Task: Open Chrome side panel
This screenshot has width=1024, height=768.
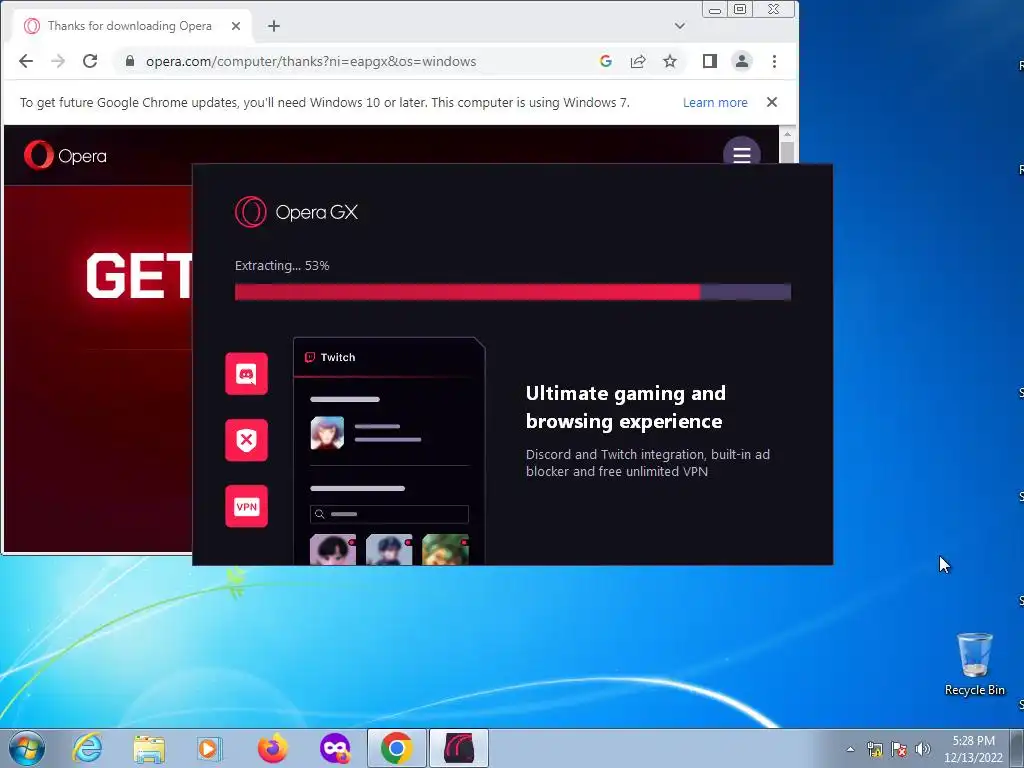Action: 710,61
